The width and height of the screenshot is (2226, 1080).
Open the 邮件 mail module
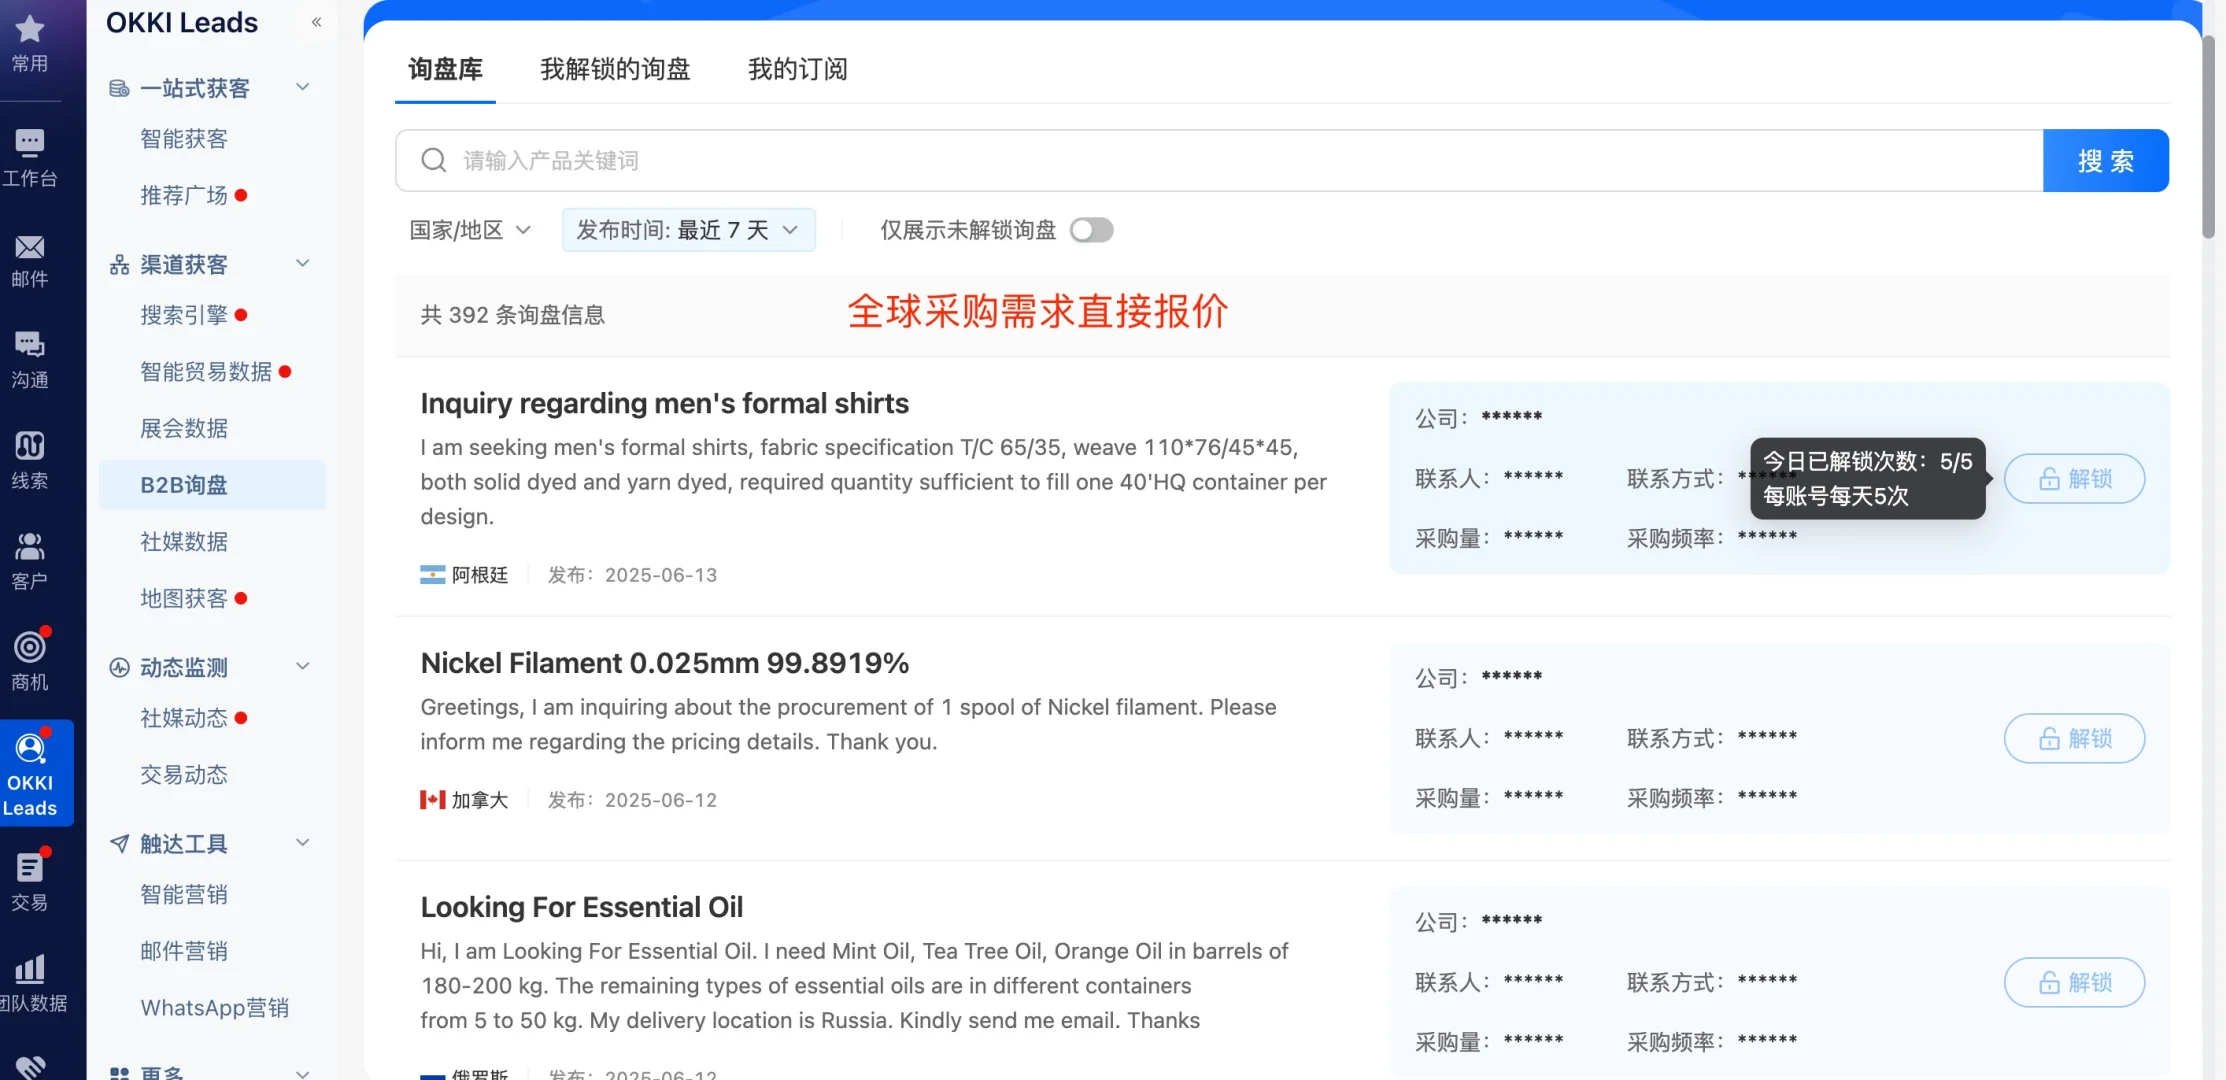click(30, 260)
